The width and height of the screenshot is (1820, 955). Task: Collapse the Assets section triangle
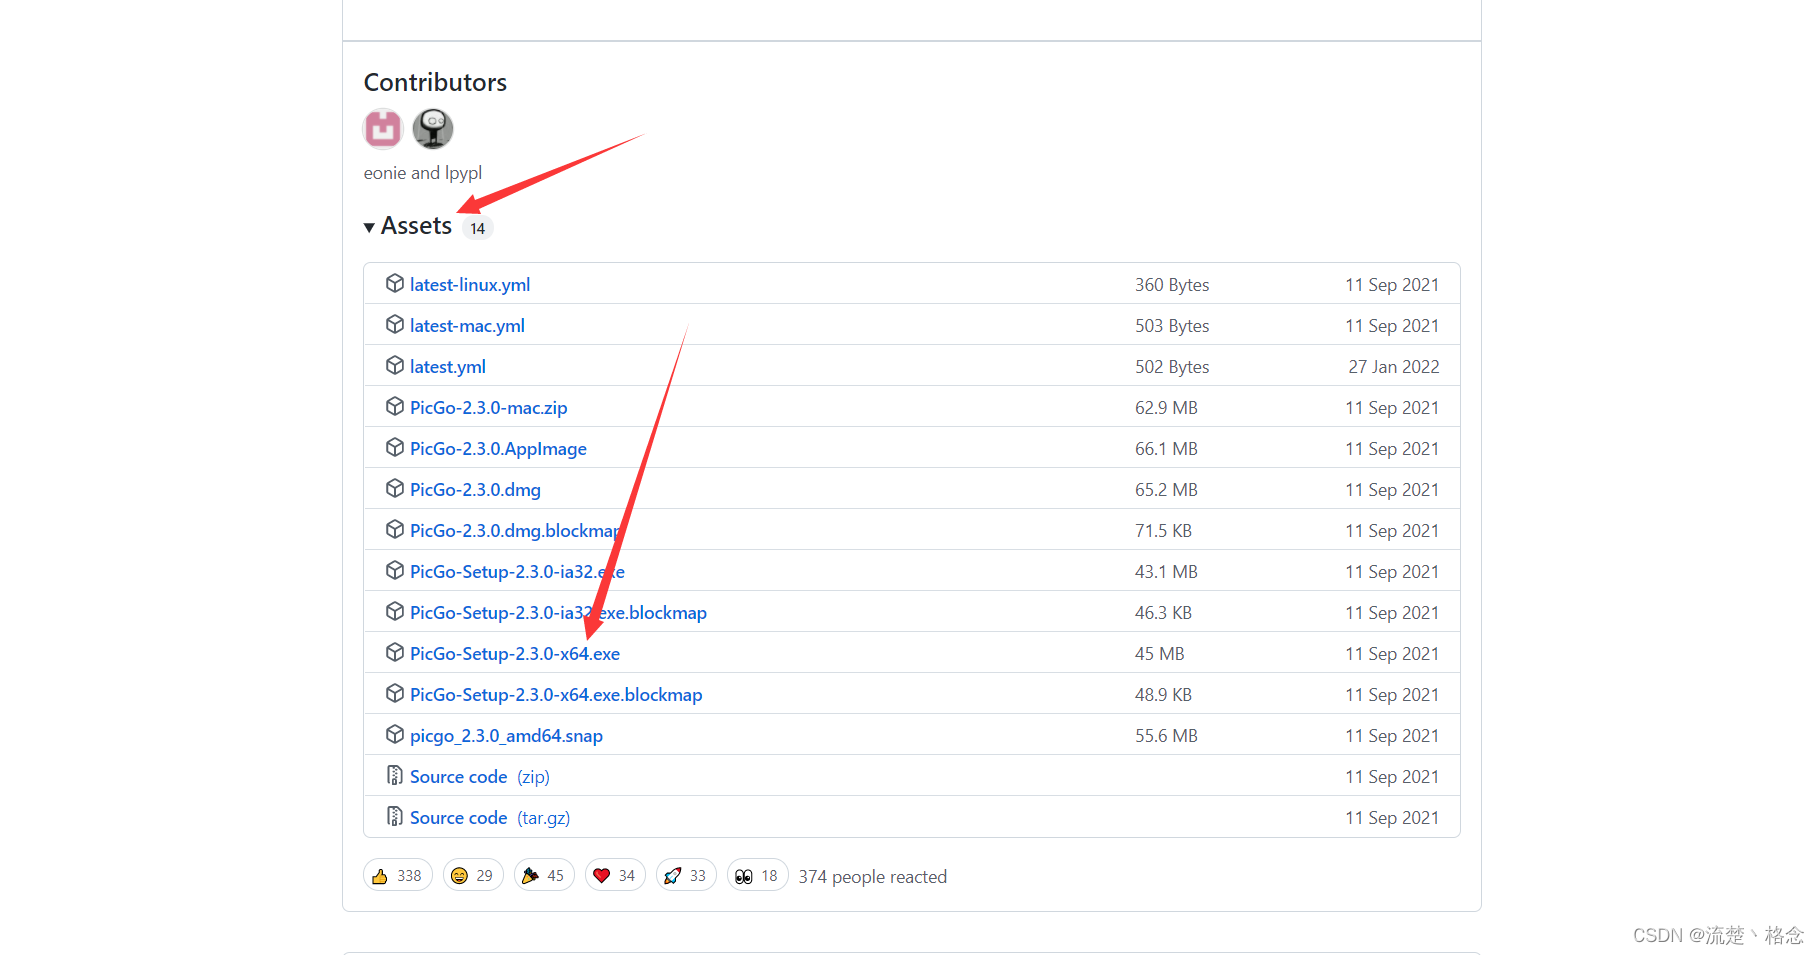(x=369, y=227)
